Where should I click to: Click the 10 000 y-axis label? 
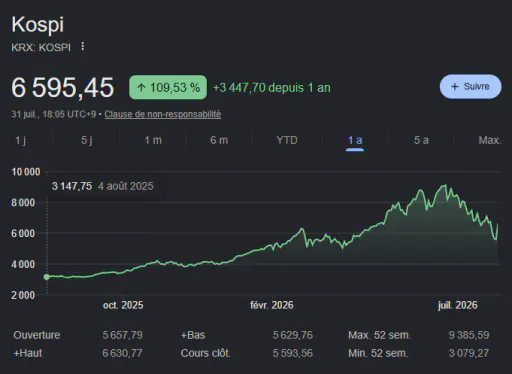[x=26, y=172]
